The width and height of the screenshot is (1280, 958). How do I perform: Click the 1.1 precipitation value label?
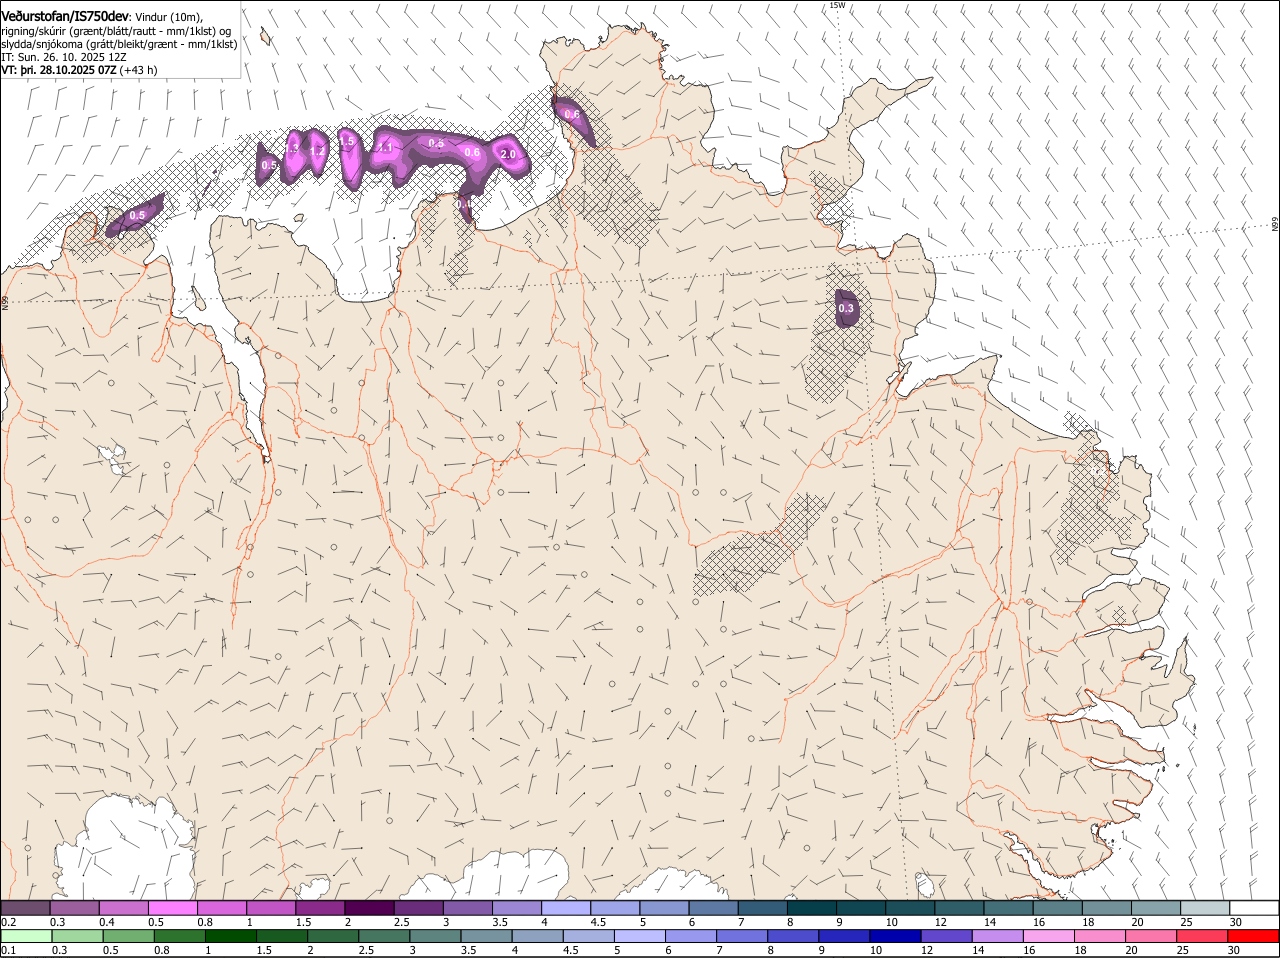pyautogui.click(x=385, y=148)
